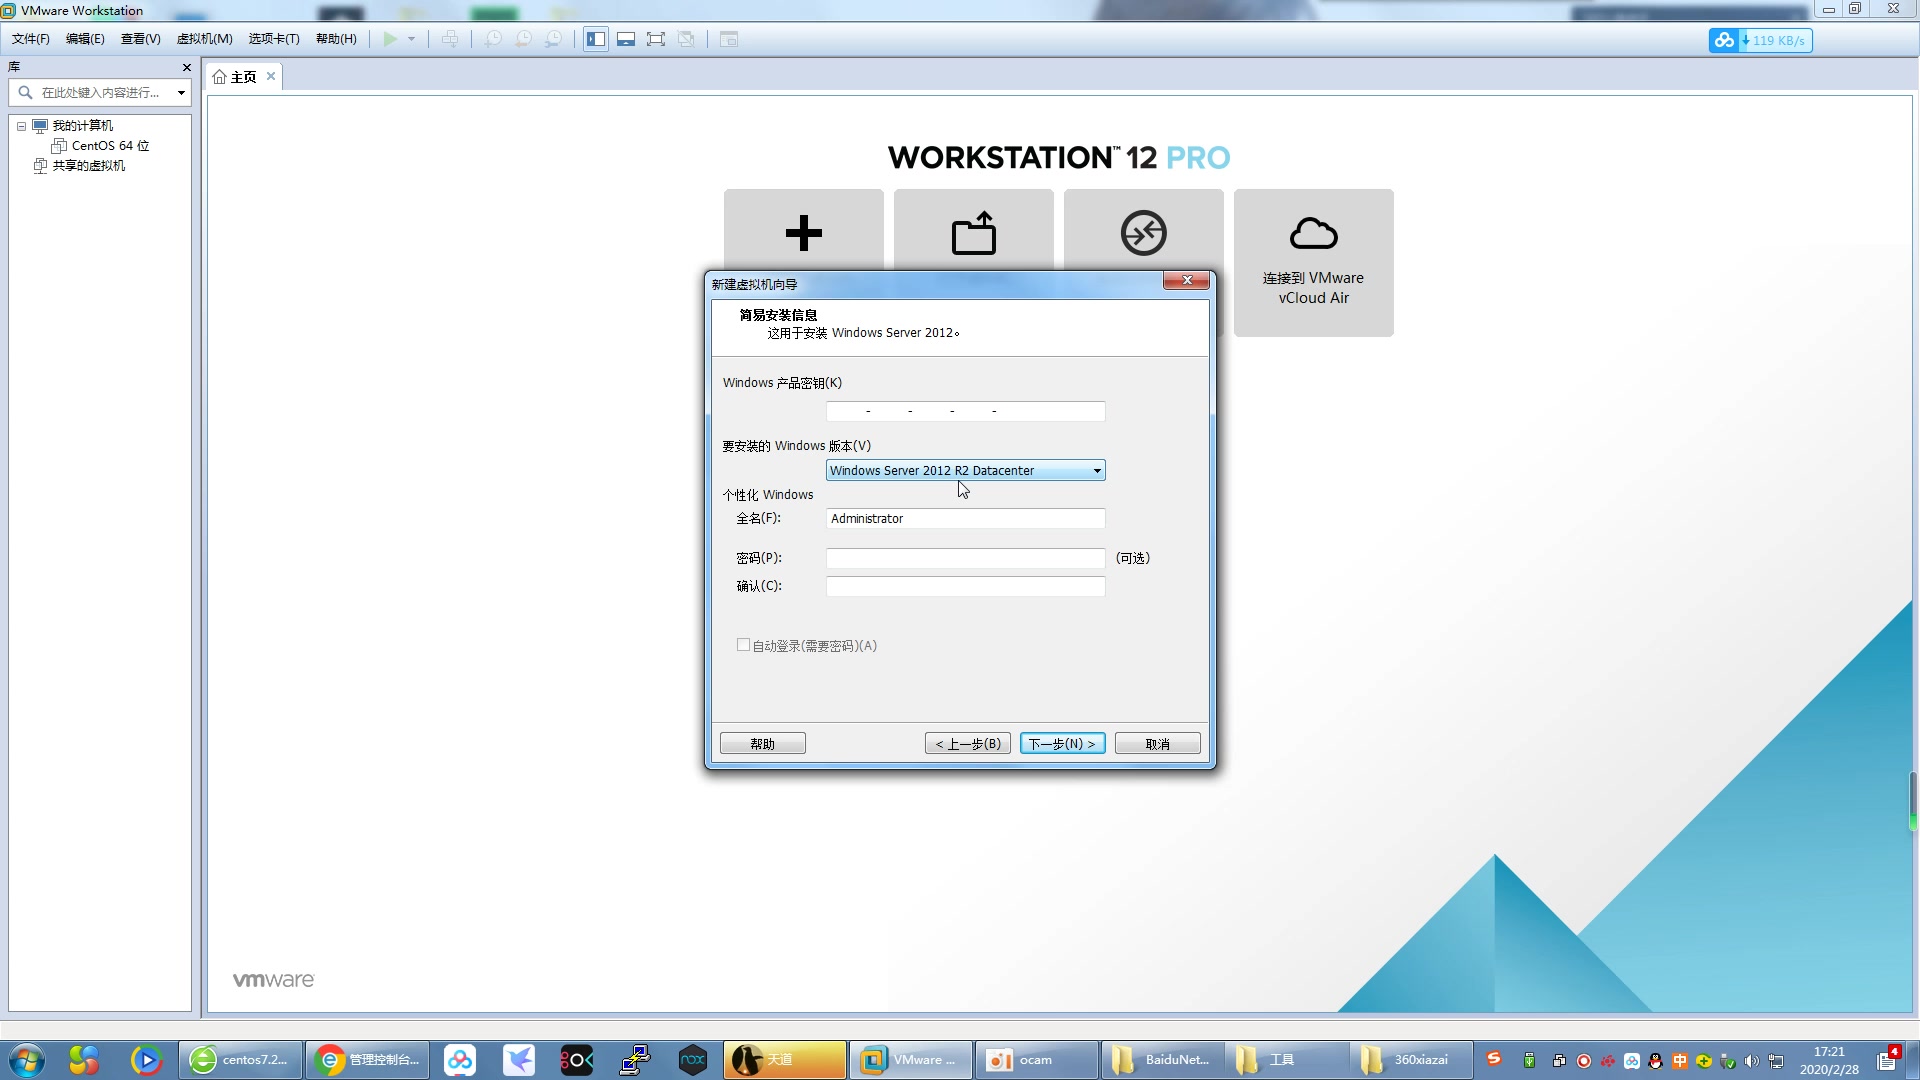Expand the library search dropdown arrow

click(x=181, y=92)
